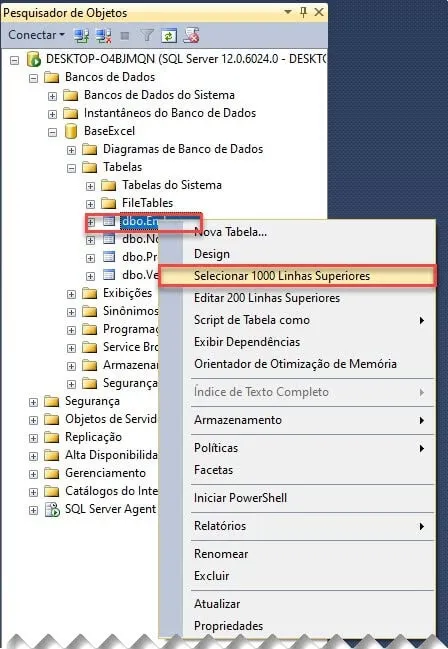Click the Disconnect server toolbar icon
Image resolution: width=448 pixels, height=649 pixels.
pos(104,36)
